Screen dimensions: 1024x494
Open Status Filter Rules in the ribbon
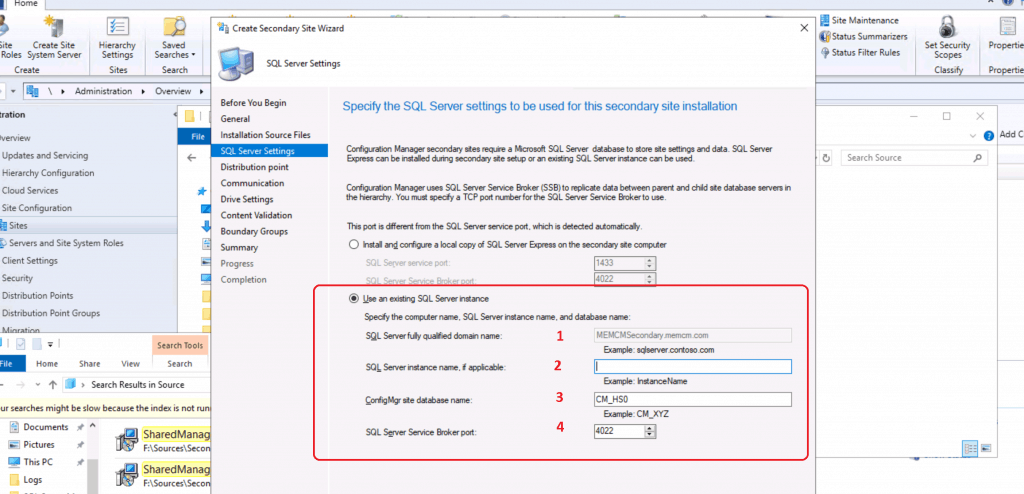pos(861,52)
